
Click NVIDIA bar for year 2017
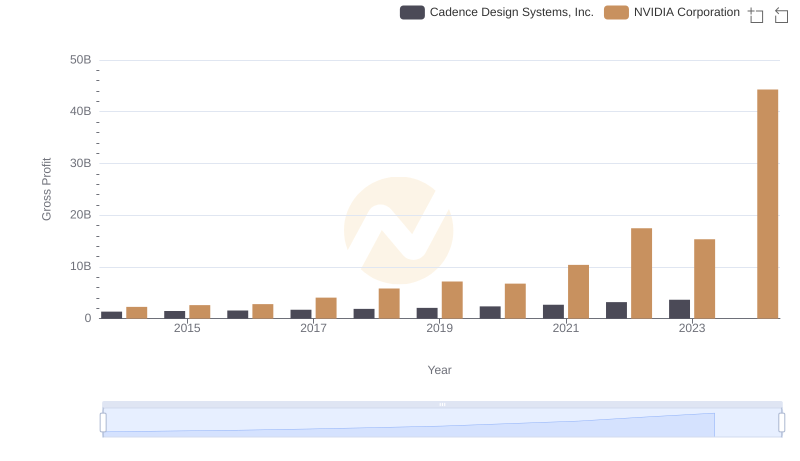pos(326,308)
